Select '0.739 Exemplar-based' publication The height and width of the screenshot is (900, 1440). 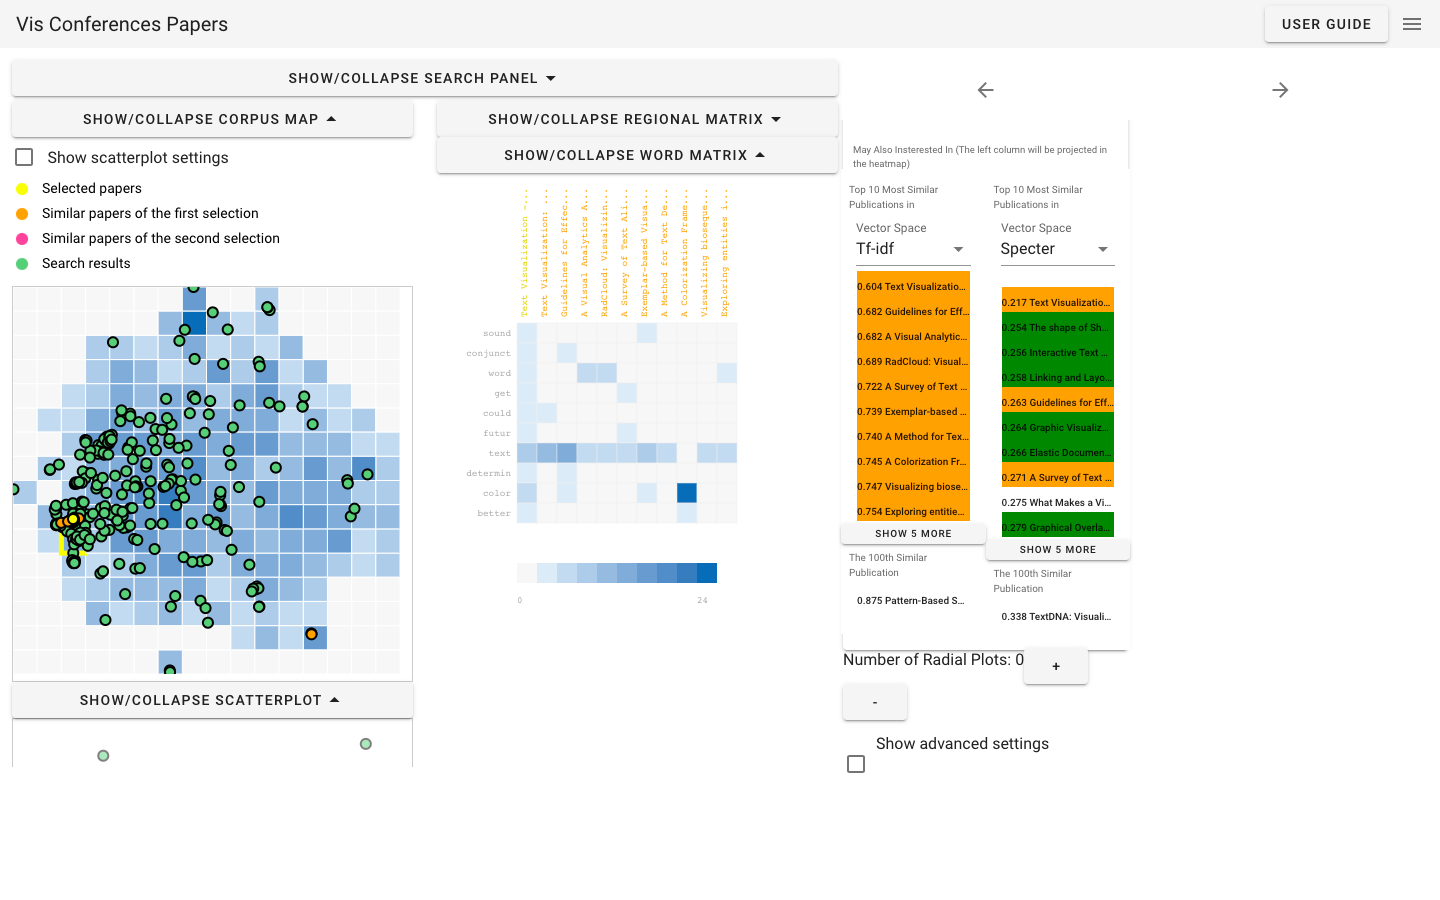click(913, 412)
